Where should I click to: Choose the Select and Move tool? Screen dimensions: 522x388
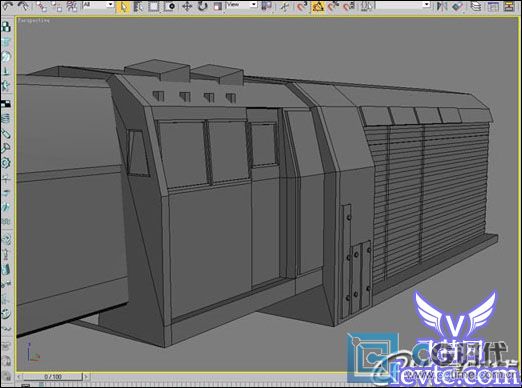click(187, 6)
